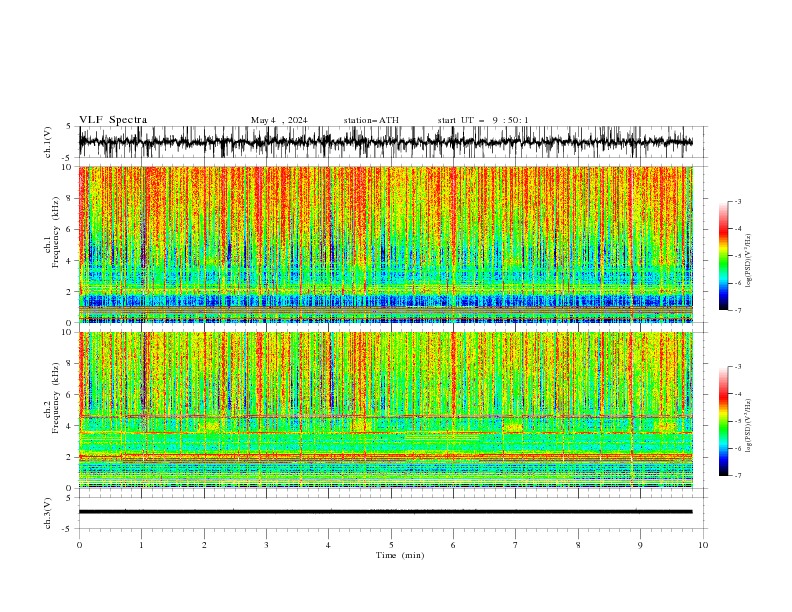Click the "-5" tick on ch.2 colorbar
The image size is (792, 612).
coord(737,421)
